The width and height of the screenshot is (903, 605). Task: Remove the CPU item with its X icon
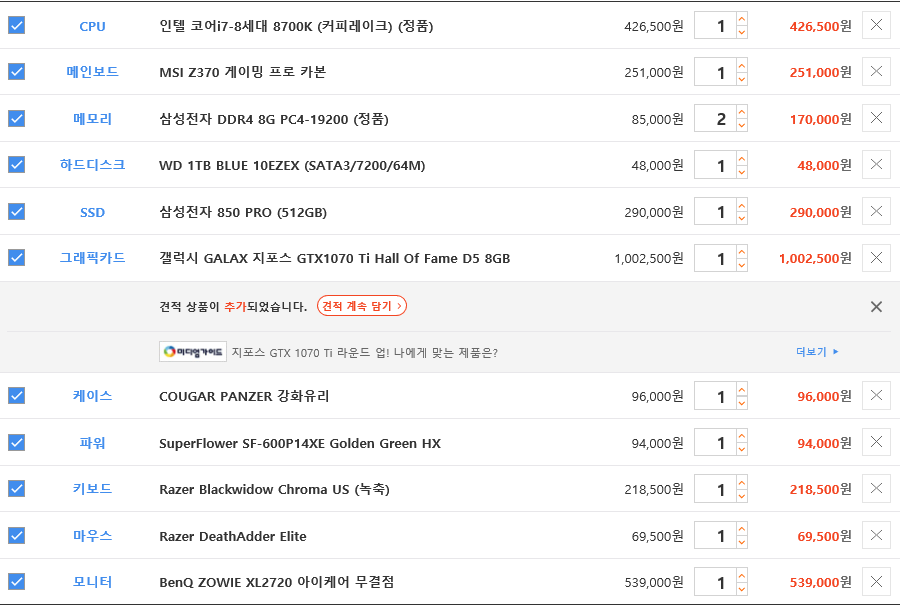pos(876,25)
